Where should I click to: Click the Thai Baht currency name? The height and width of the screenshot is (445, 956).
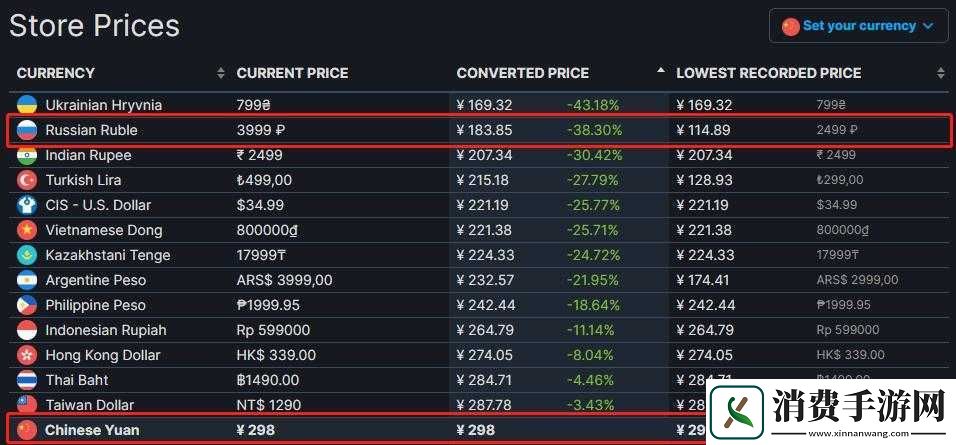(77, 380)
